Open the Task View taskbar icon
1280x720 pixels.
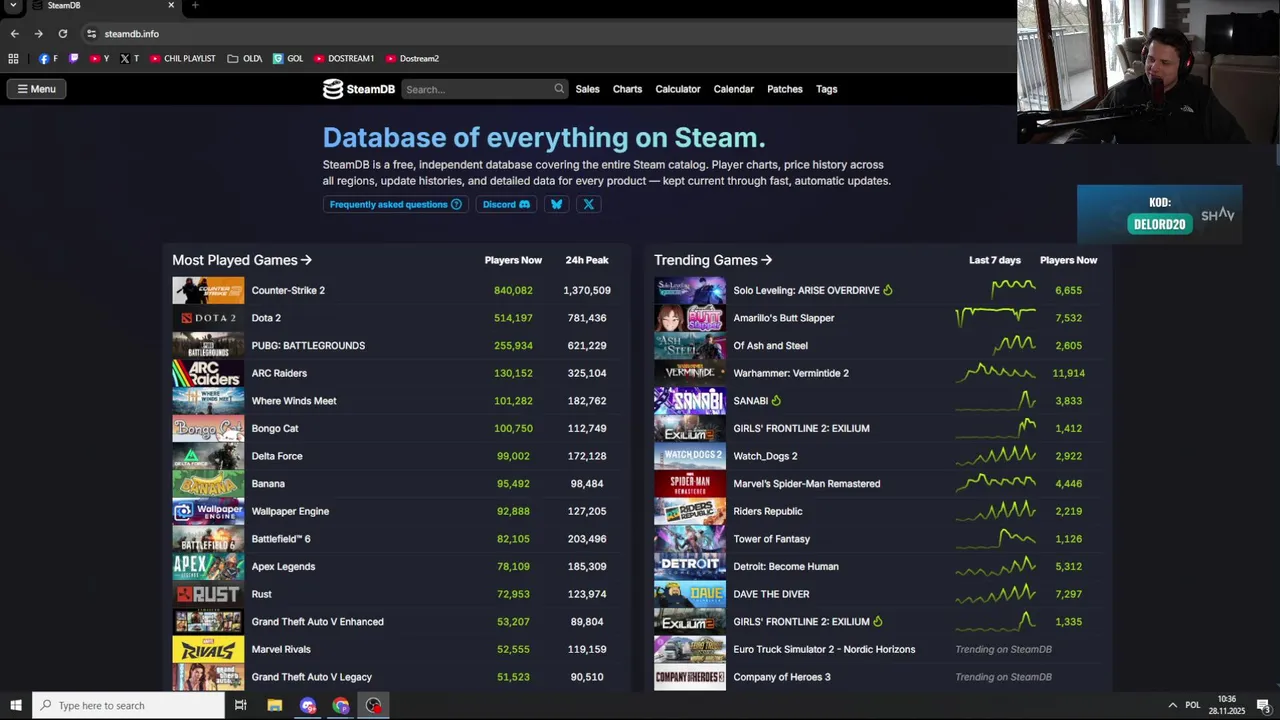point(240,705)
